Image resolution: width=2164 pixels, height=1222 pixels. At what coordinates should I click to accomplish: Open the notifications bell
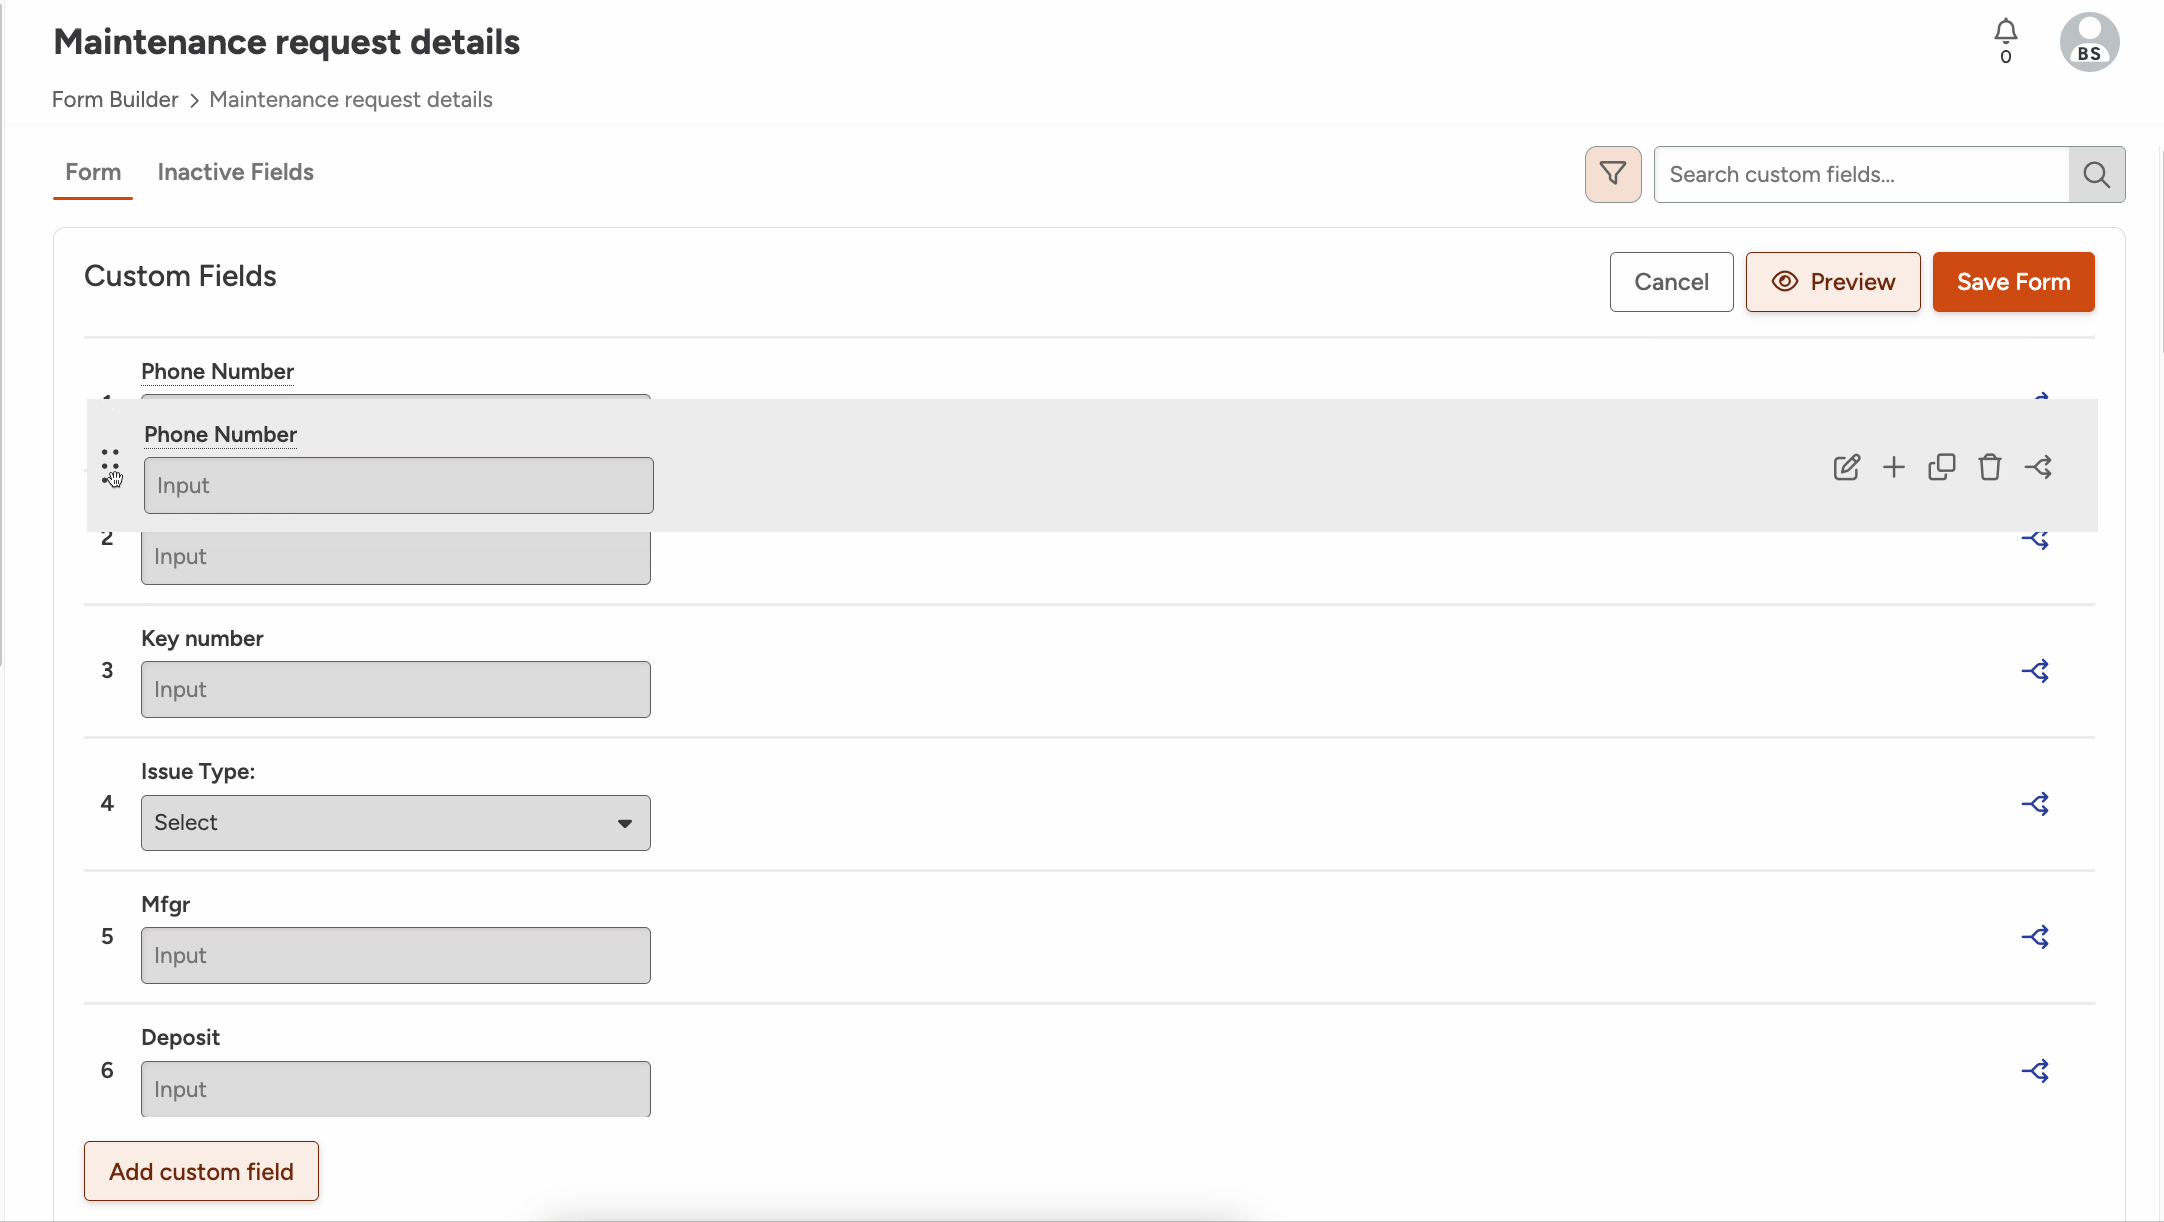[x=2006, y=41]
